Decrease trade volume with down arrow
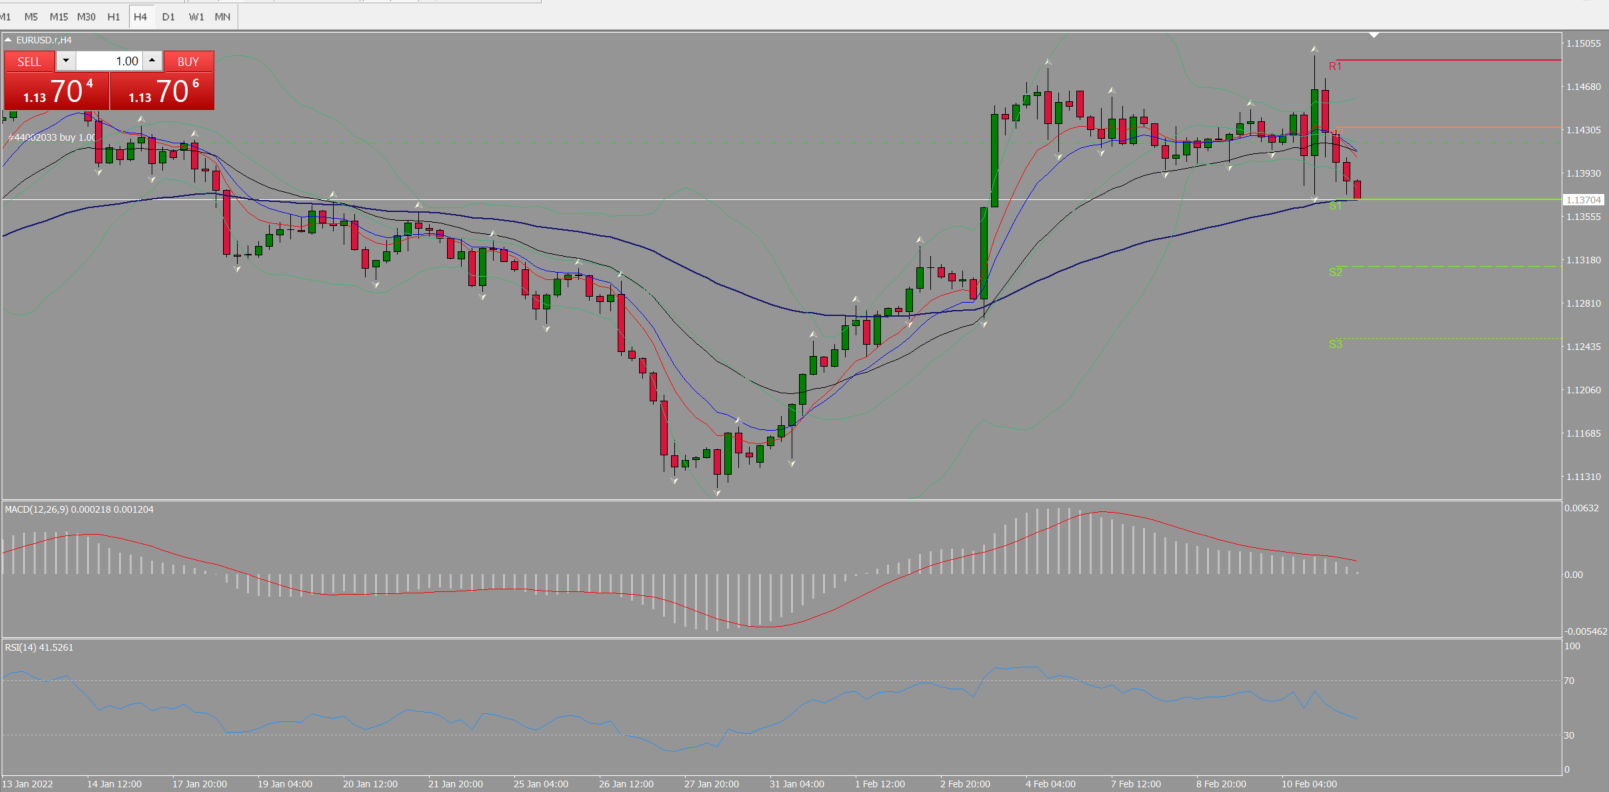The width and height of the screenshot is (1609, 792). [66, 61]
